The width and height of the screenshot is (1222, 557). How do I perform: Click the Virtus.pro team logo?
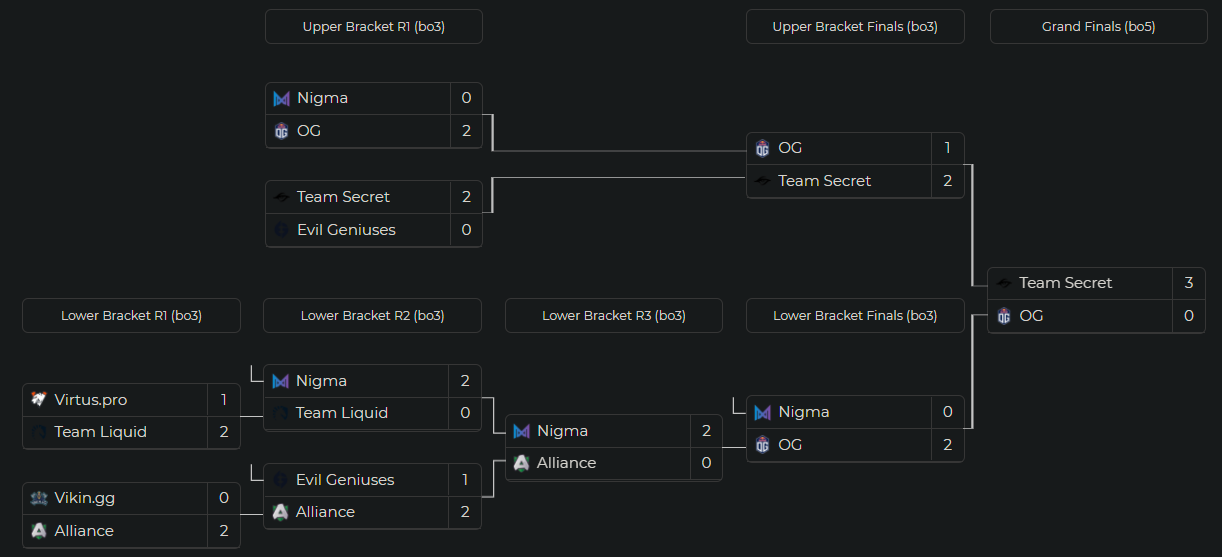[x=39, y=400]
